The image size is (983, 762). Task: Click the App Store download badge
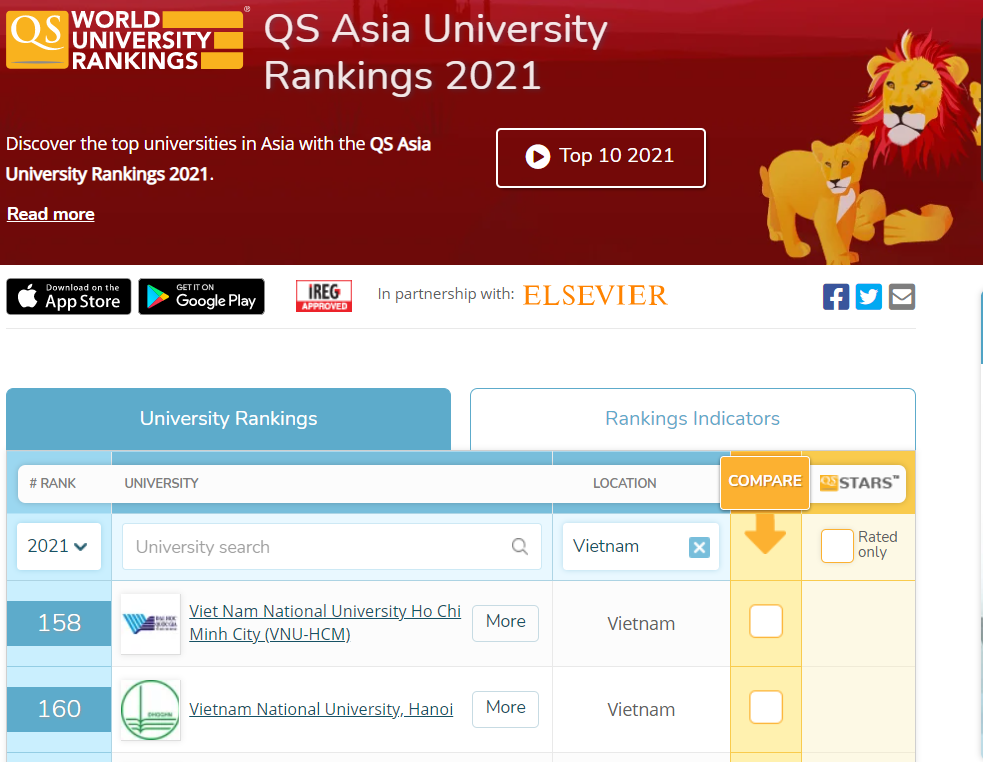click(68, 296)
